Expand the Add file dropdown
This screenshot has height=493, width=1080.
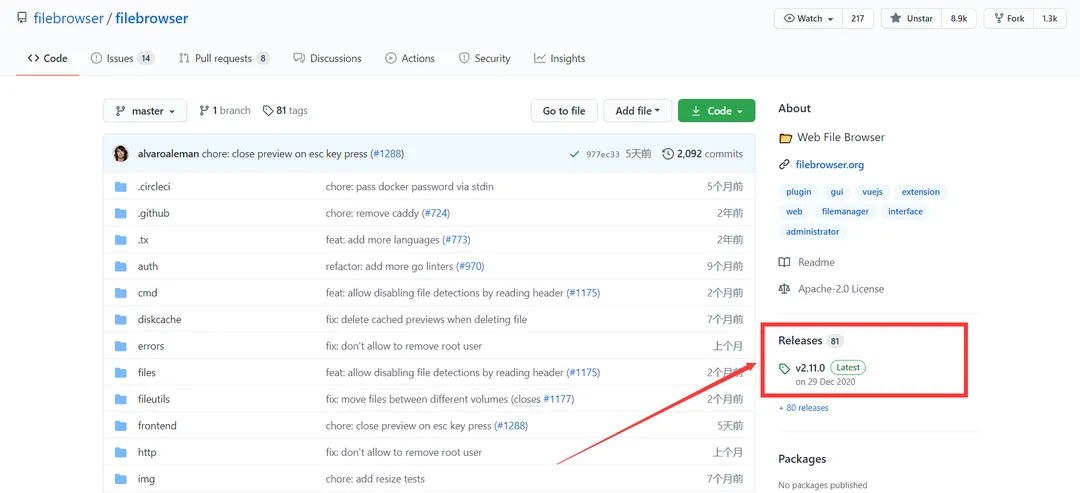point(638,111)
